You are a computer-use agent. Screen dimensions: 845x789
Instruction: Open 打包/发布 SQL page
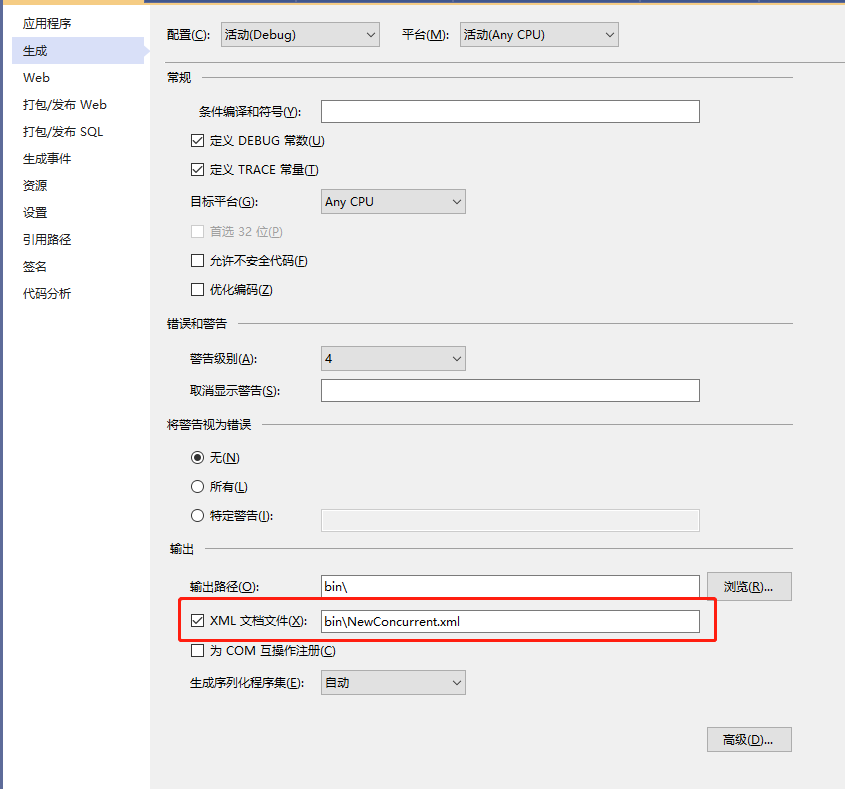[x=63, y=132]
